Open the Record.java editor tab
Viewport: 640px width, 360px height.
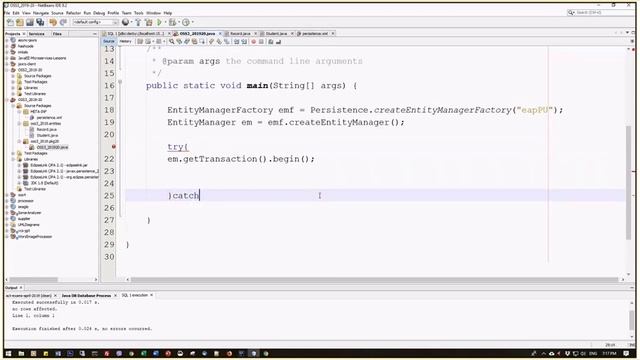pos(240,33)
